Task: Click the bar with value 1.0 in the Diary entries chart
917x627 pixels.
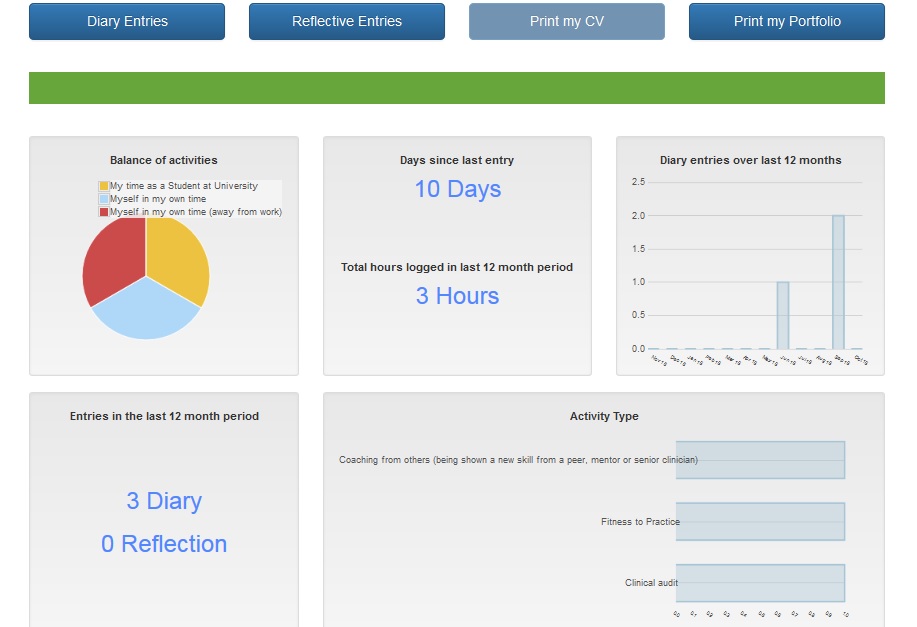Action: point(782,315)
